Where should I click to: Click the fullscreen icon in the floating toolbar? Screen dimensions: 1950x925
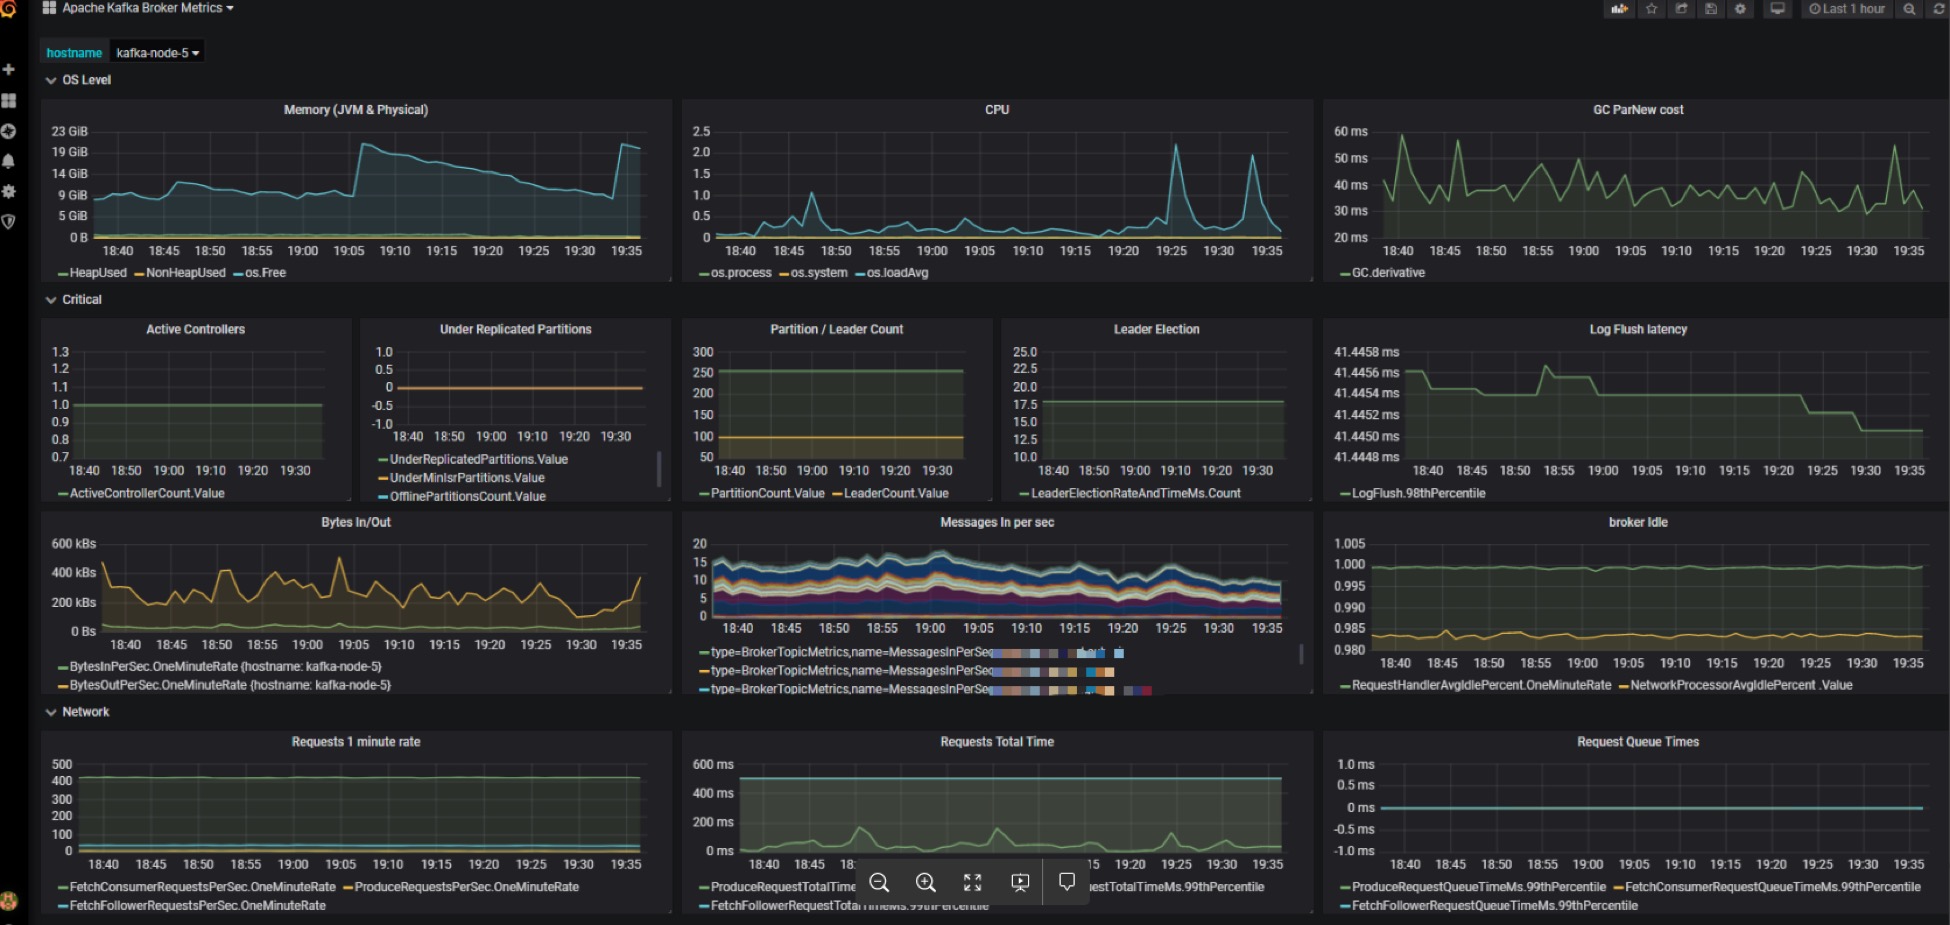pos(972,882)
